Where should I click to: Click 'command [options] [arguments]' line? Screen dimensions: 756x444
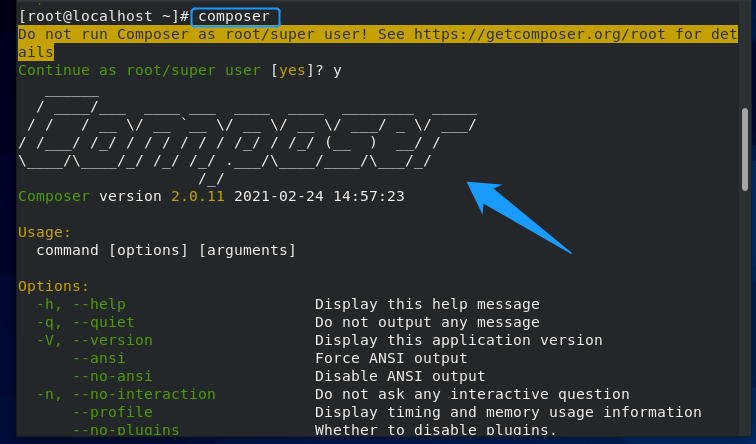coord(166,251)
